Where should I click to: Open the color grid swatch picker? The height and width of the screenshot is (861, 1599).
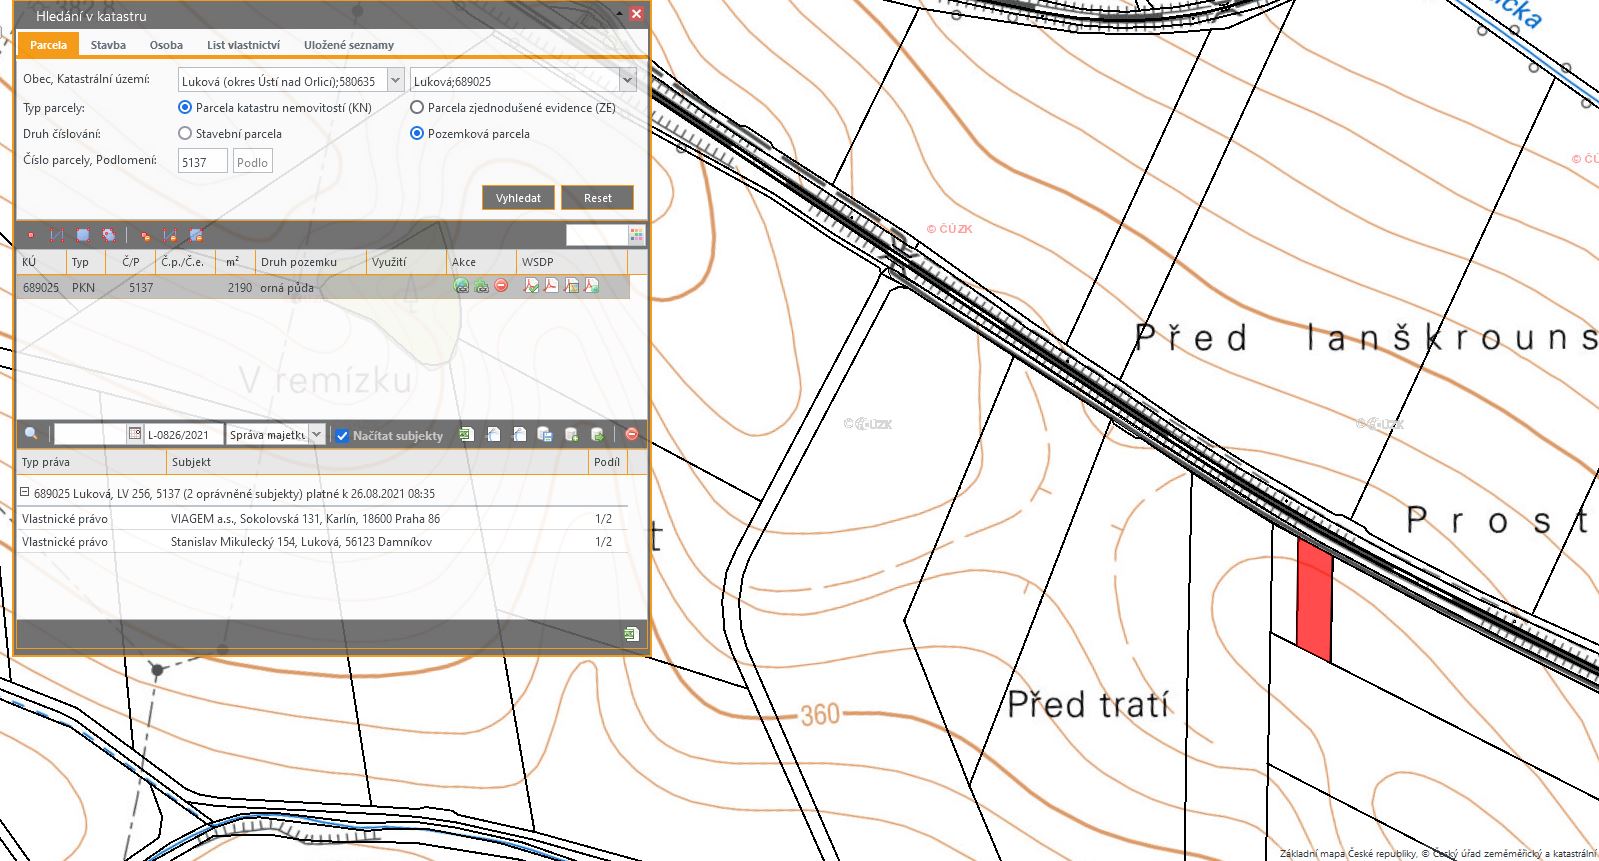[636, 235]
